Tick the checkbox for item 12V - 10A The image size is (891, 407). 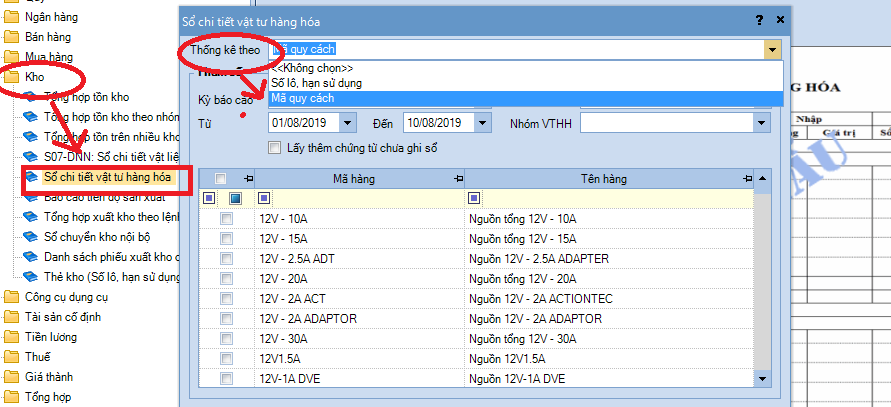coord(227,218)
